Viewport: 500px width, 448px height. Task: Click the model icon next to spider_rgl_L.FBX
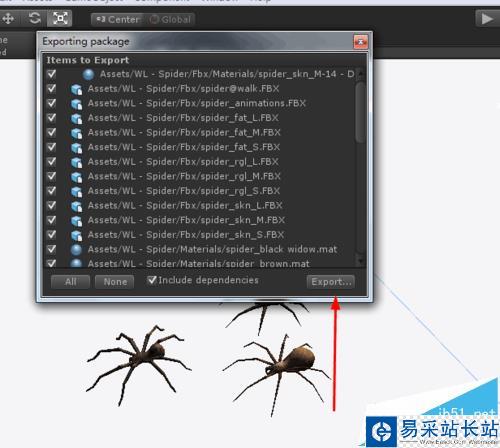tap(76, 163)
